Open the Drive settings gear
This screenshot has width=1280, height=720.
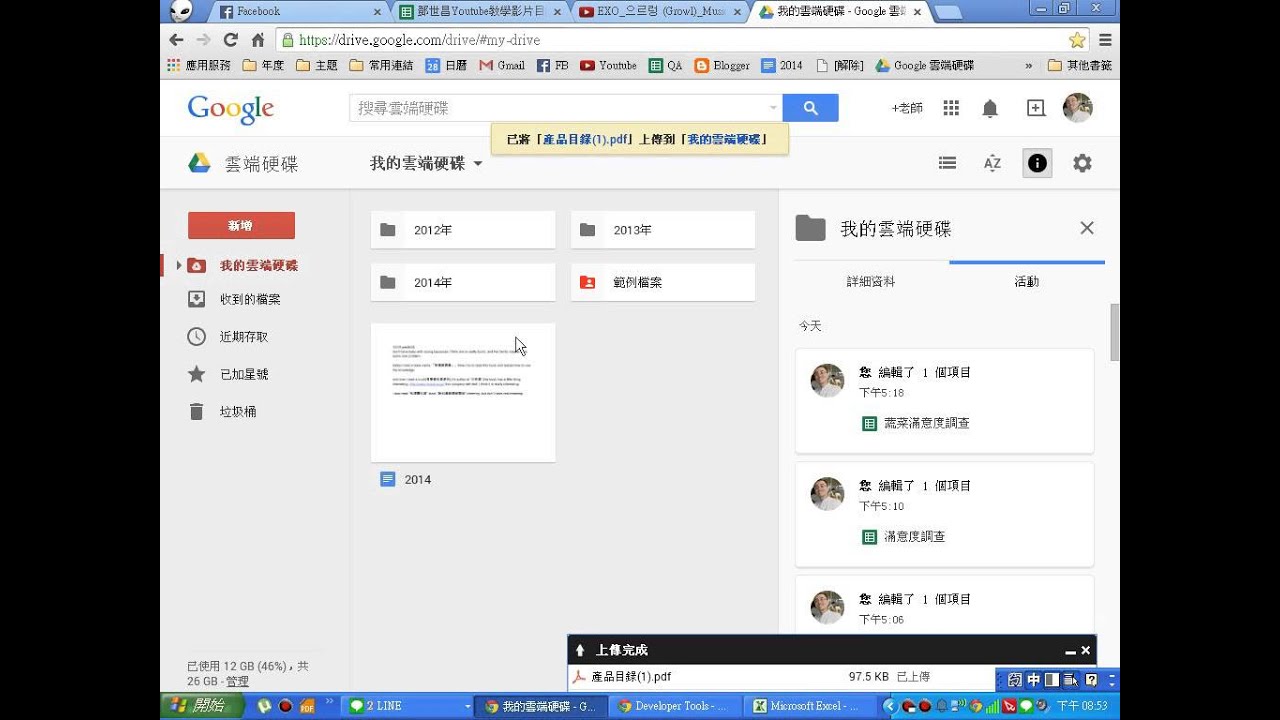point(1082,163)
